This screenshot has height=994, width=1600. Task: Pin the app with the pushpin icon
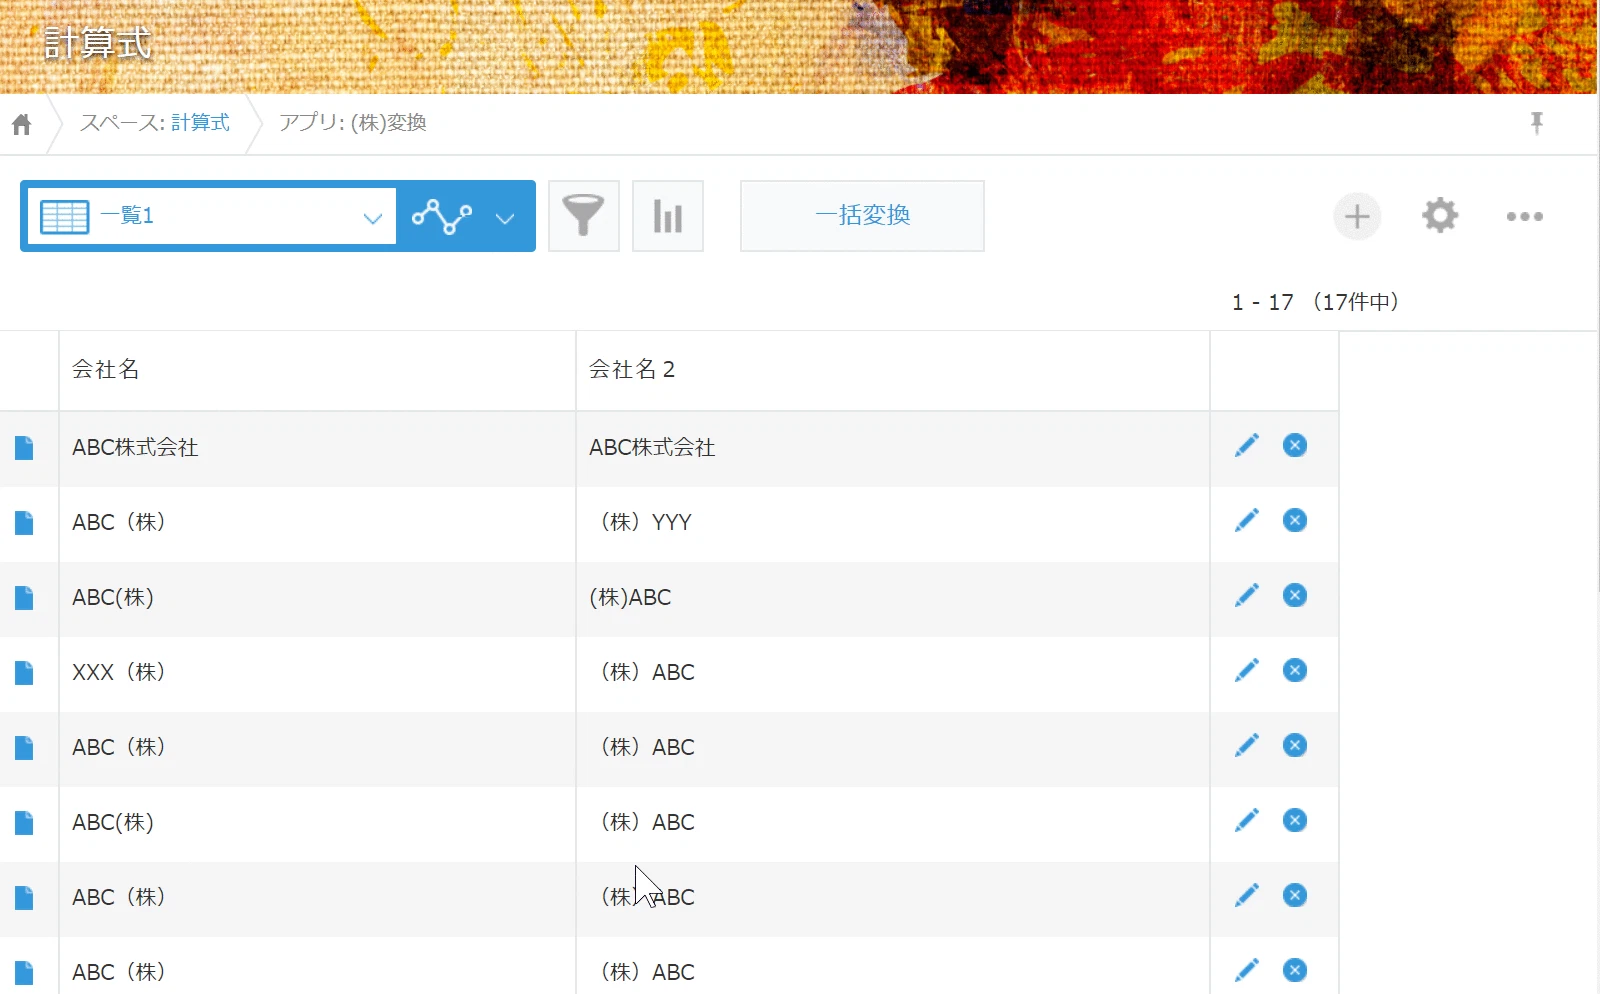1537,123
